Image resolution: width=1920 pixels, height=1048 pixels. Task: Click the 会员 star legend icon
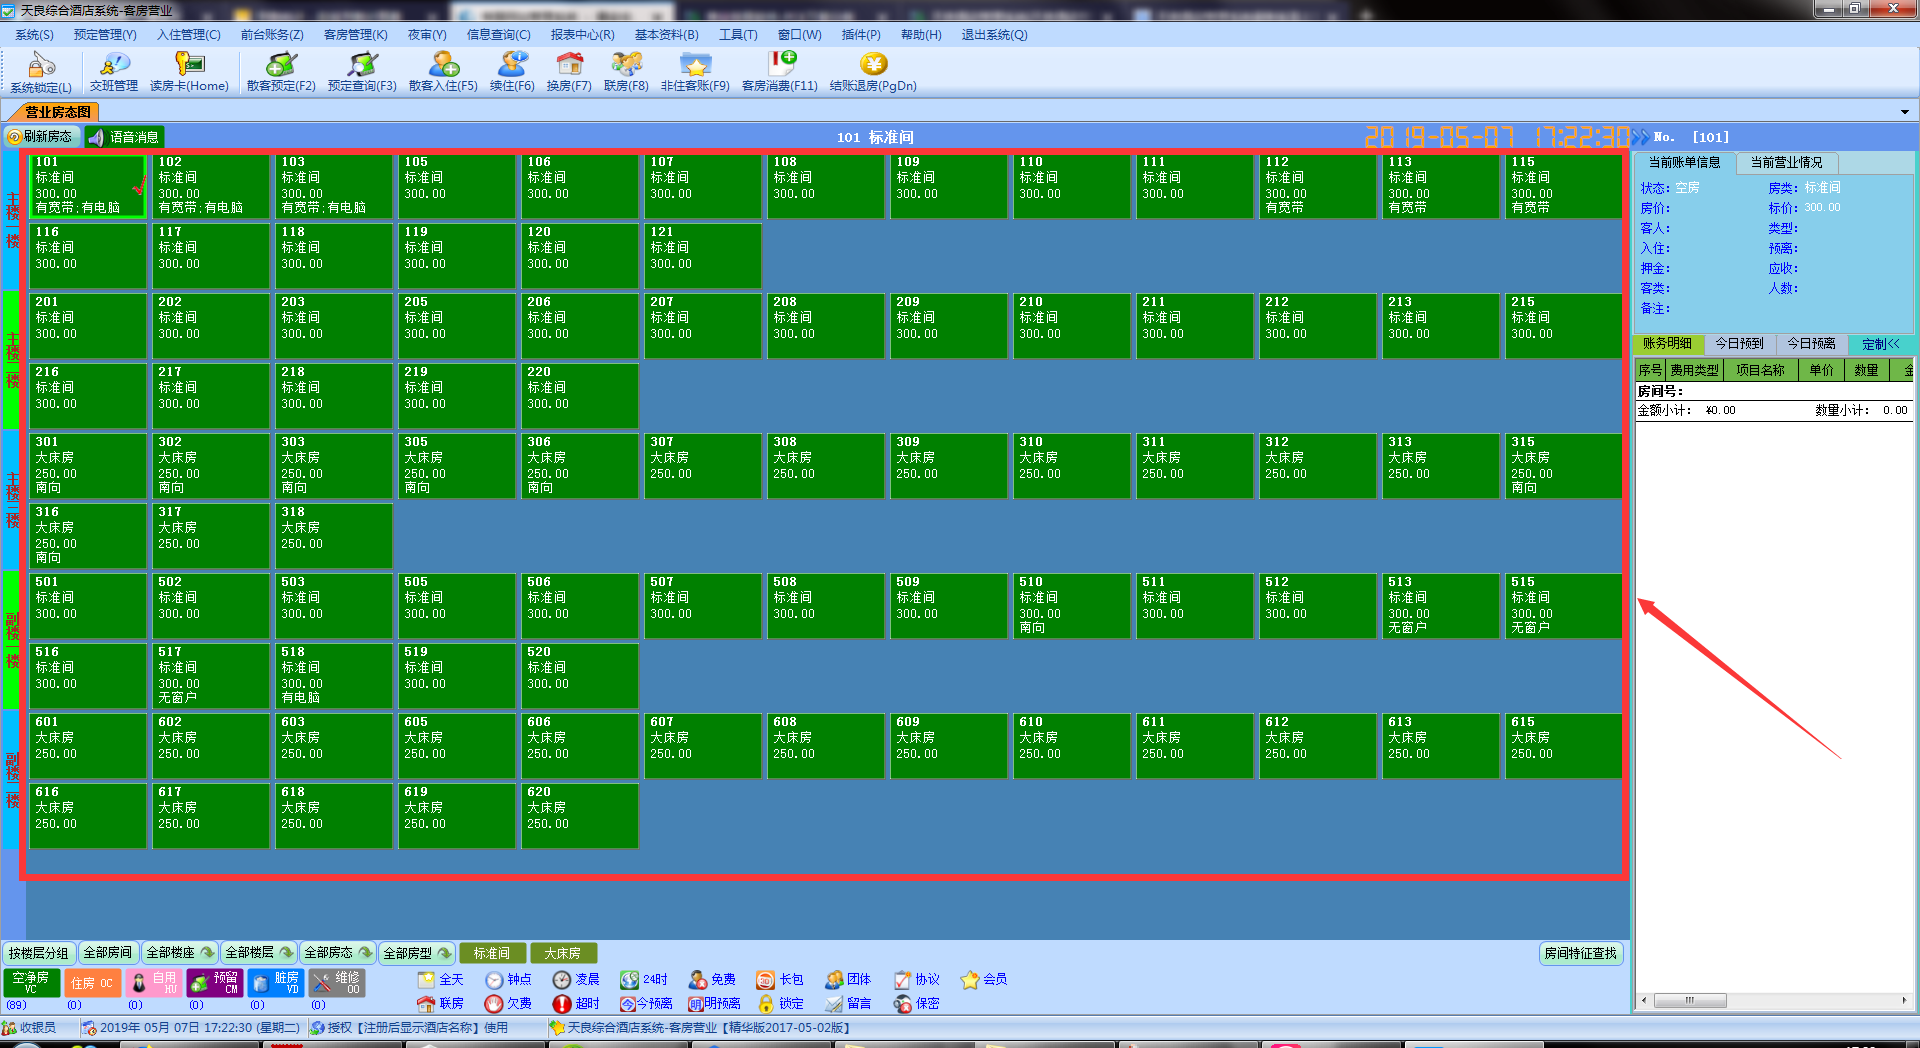970,980
